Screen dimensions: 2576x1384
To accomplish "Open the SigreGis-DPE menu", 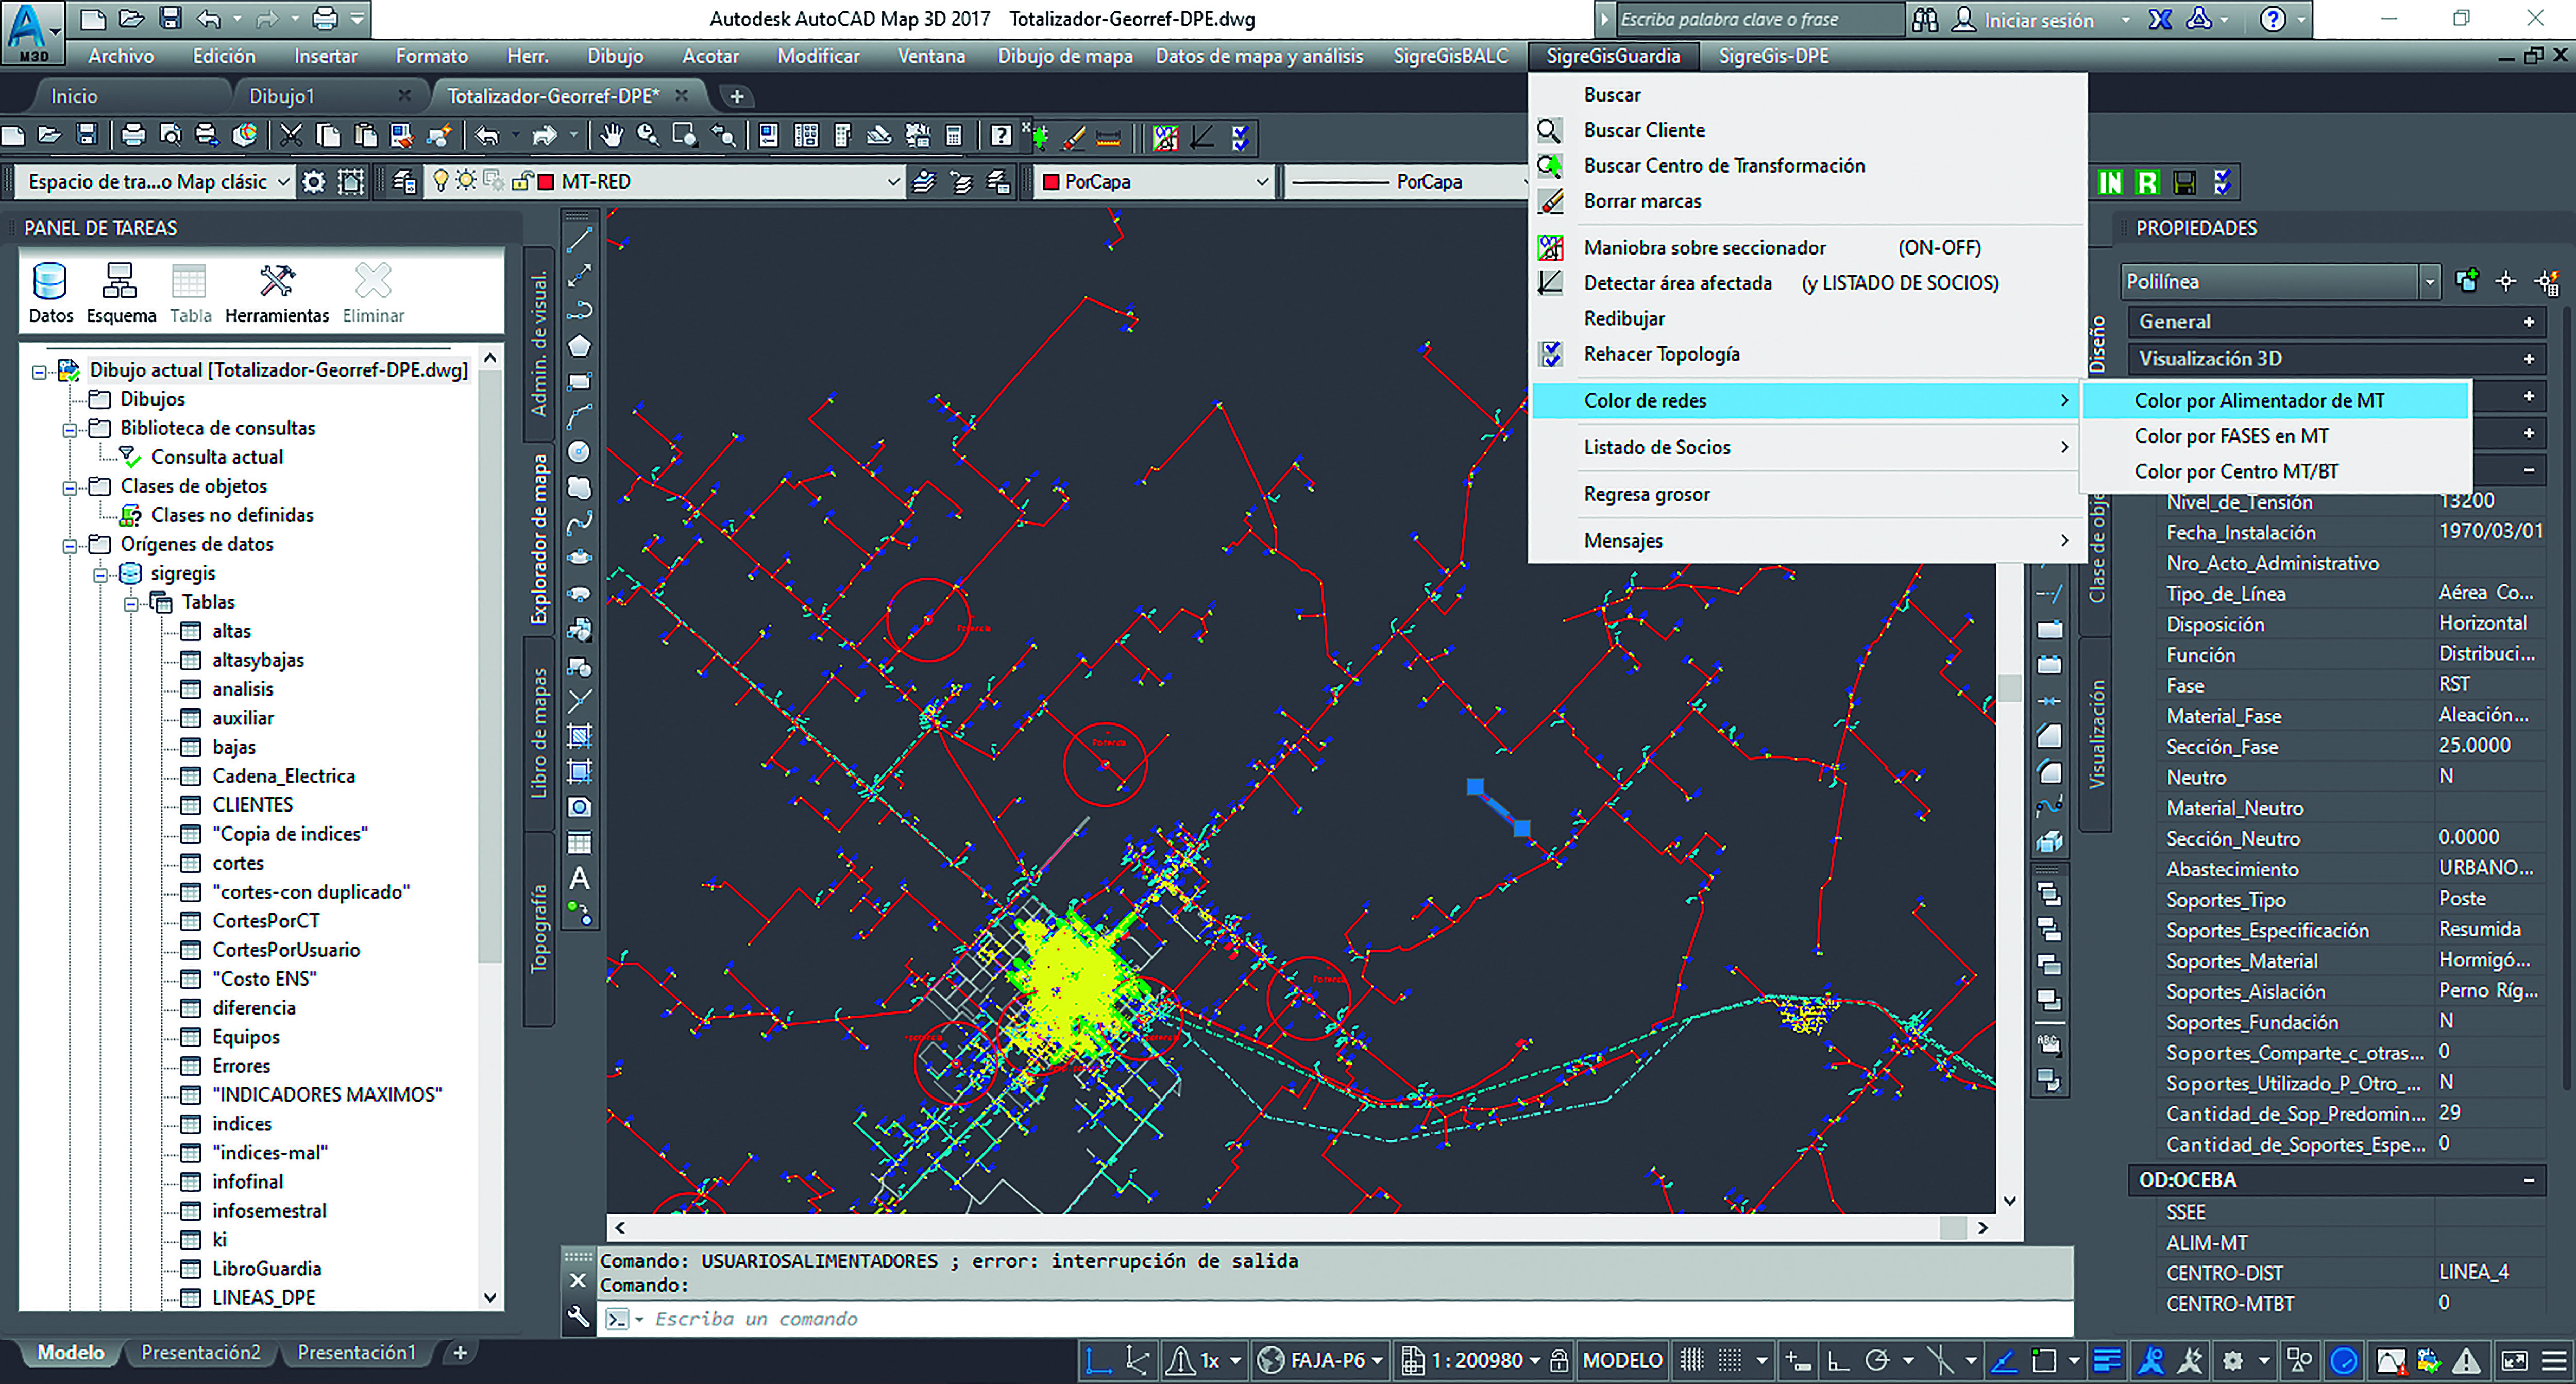I will coord(1773,56).
